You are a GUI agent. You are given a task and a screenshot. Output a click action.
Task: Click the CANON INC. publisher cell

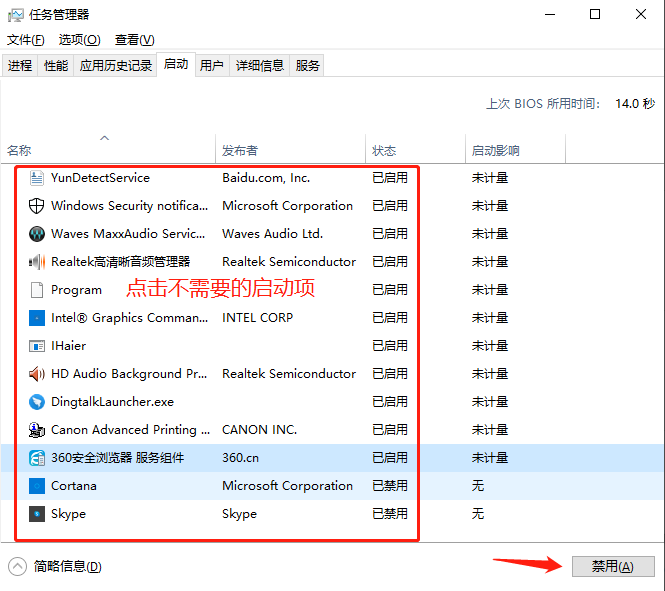(x=260, y=429)
